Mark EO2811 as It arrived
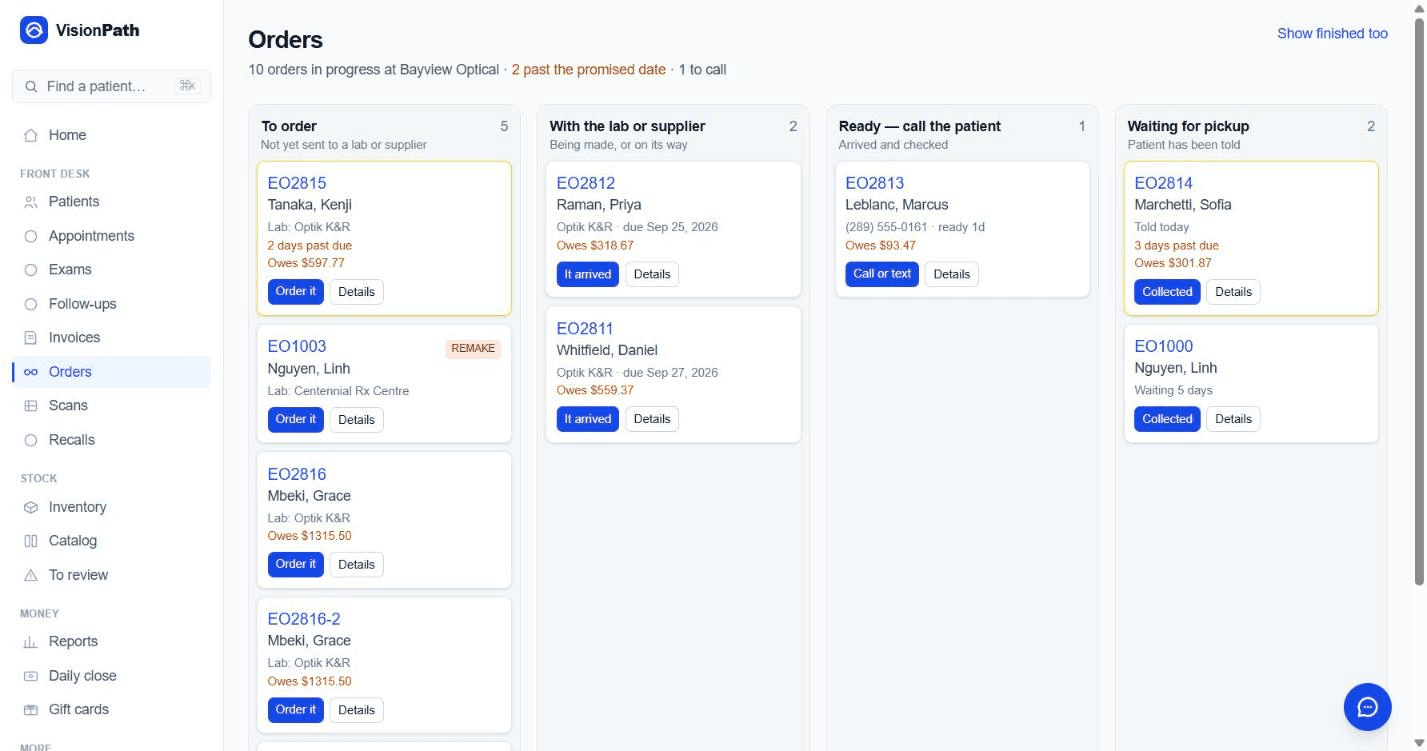This screenshot has height=751, width=1427. pyautogui.click(x=588, y=419)
